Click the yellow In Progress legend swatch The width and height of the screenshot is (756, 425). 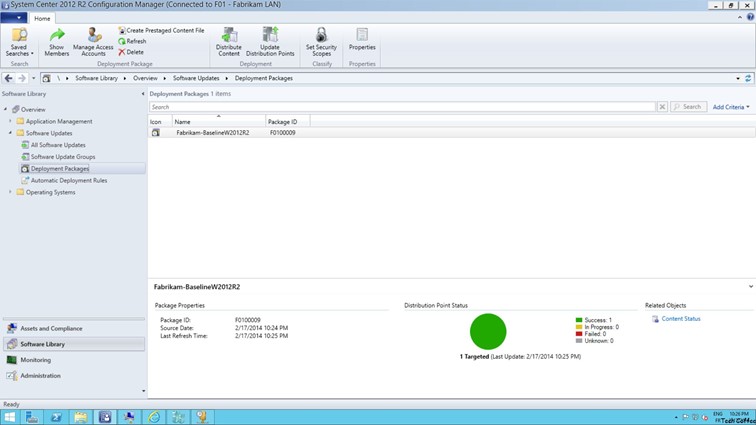click(x=579, y=327)
